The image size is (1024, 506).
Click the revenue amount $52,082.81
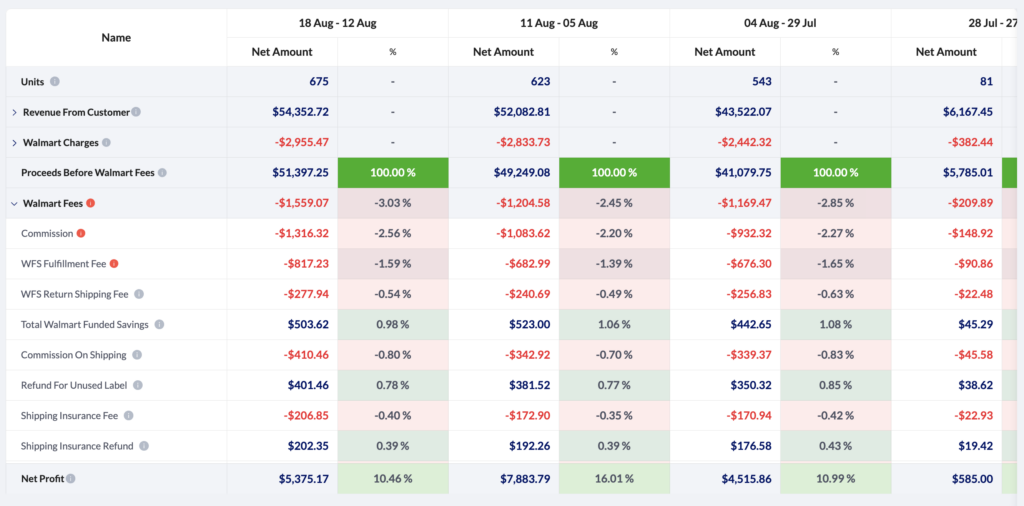click(522, 112)
